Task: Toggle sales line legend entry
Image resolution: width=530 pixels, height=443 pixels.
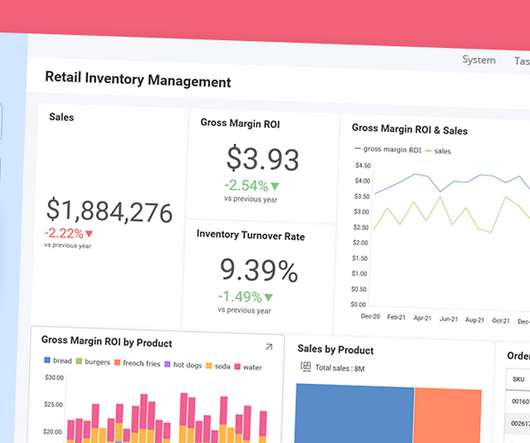Action: (438, 151)
